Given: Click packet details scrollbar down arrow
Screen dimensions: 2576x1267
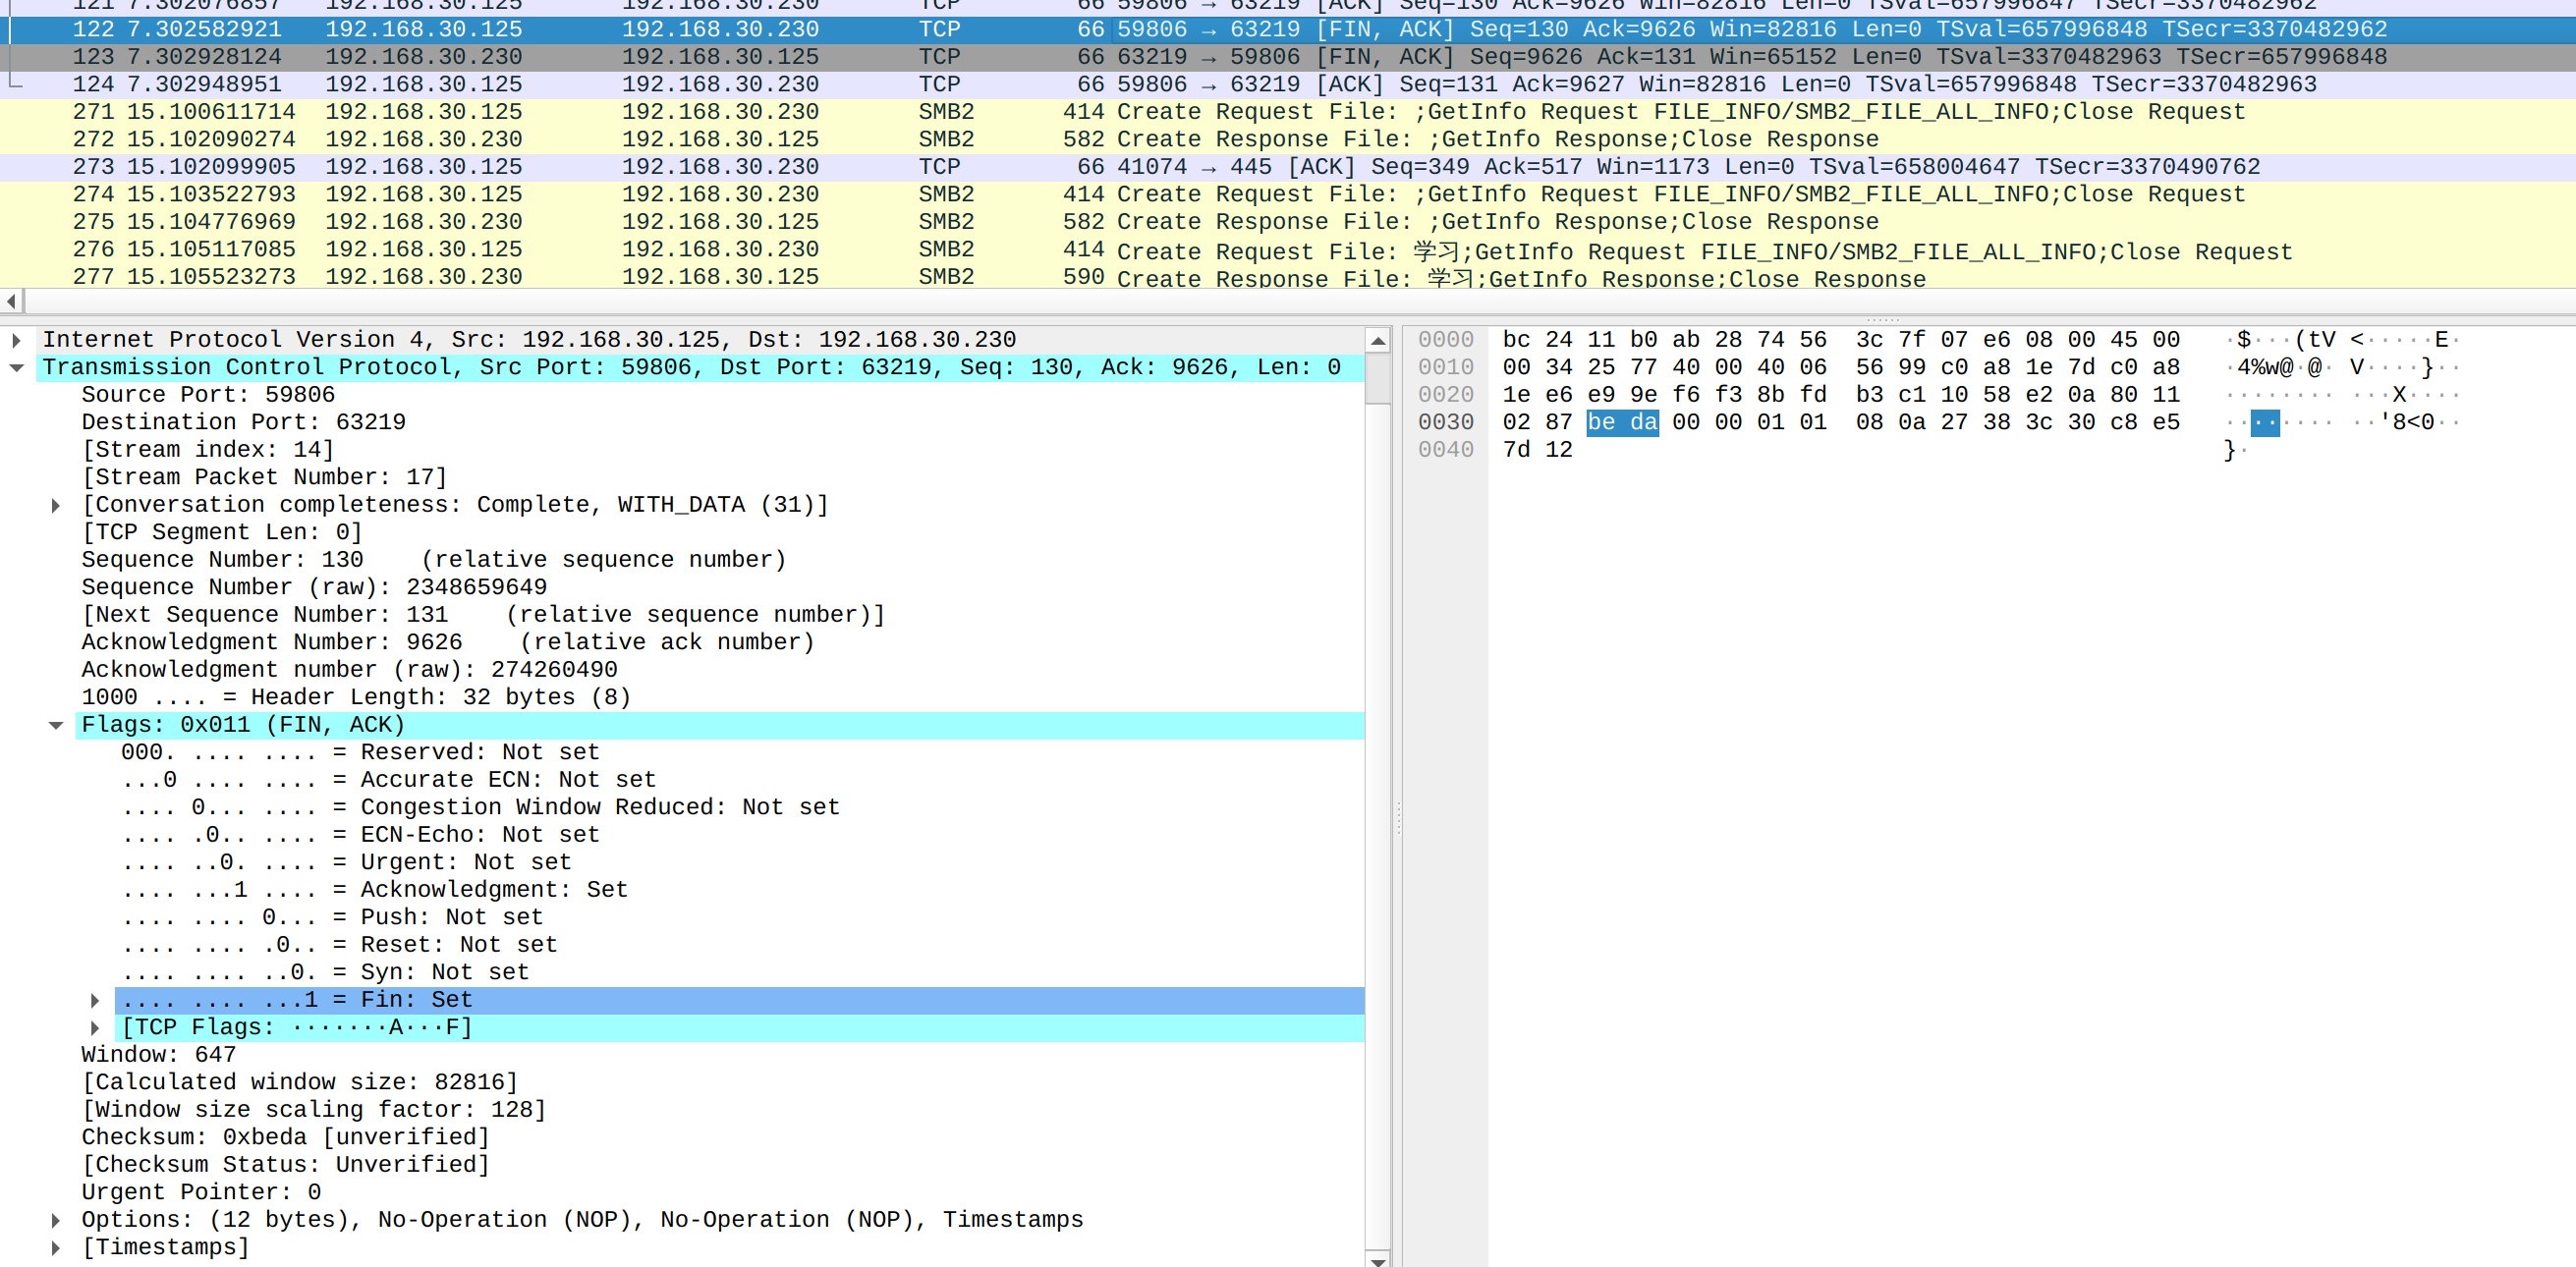Looking at the screenshot, I should point(1377,1259).
